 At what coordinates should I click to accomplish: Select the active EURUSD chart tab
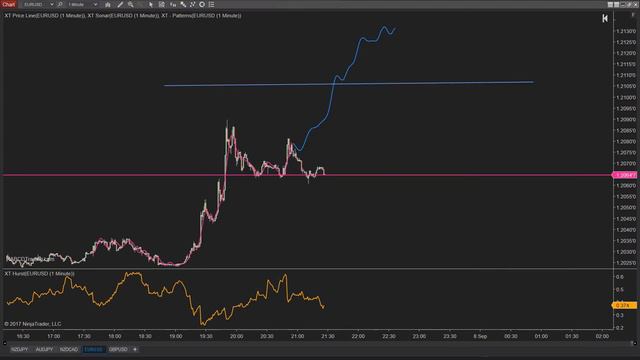[x=93, y=349]
